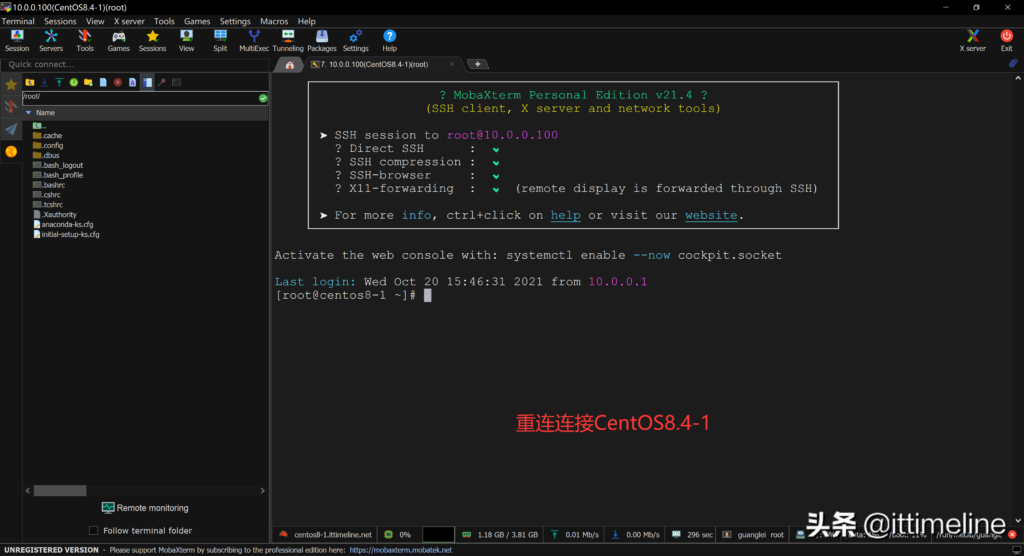1024x556 pixels.
Task: Switch to the home tab
Action: [x=289, y=64]
